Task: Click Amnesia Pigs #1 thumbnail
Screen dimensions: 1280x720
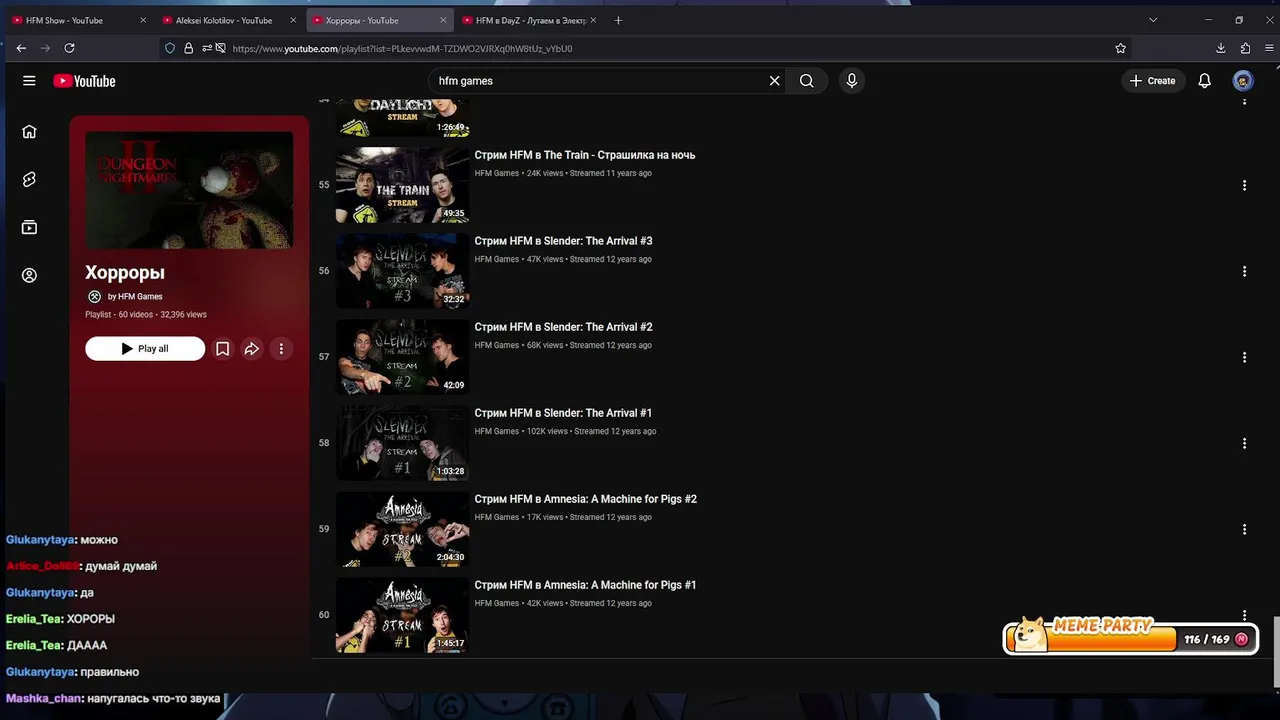Action: click(402, 615)
